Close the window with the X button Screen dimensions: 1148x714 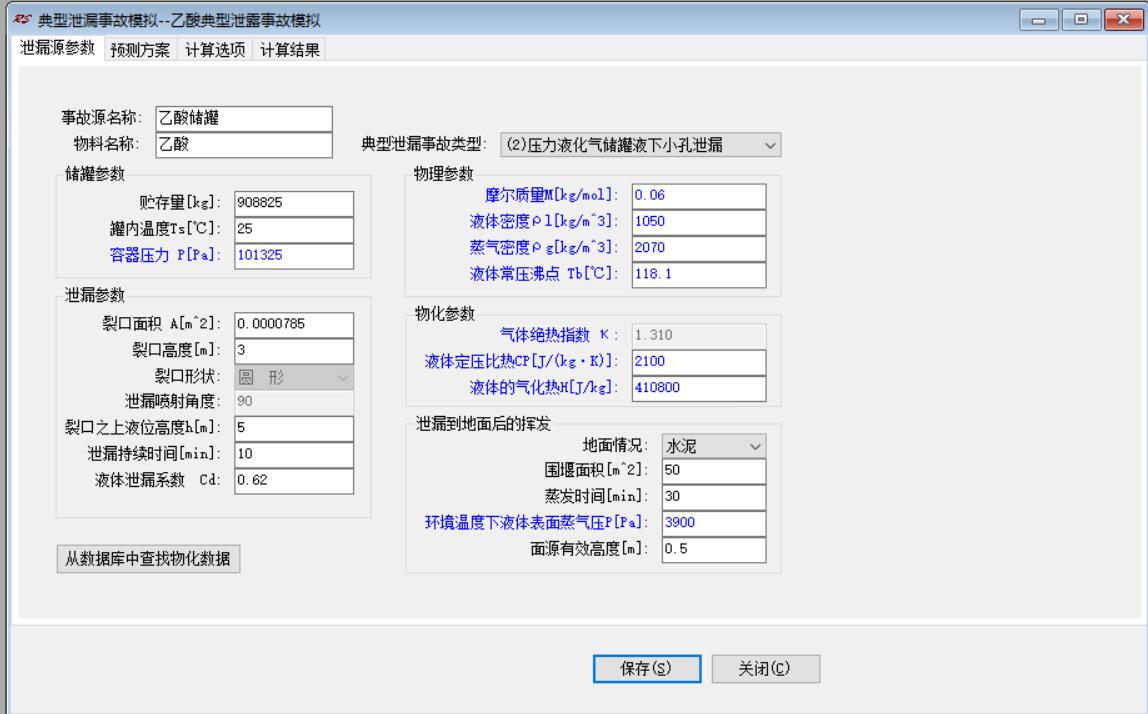[x=1123, y=20]
